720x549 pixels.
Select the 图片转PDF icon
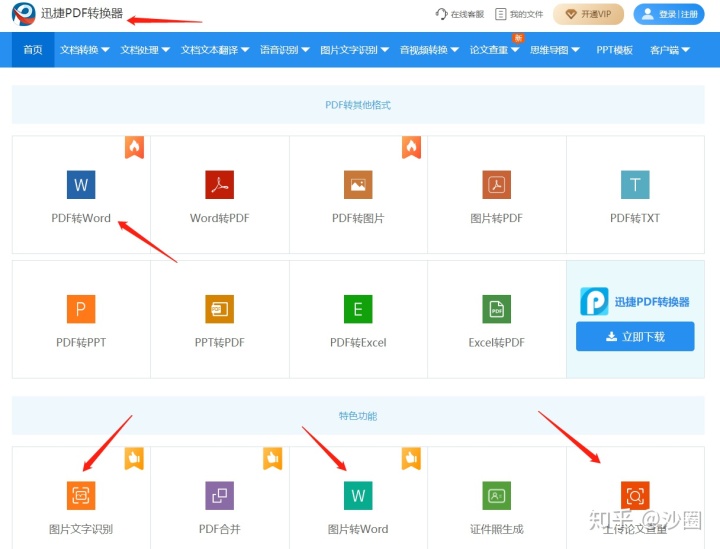click(496, 185)
